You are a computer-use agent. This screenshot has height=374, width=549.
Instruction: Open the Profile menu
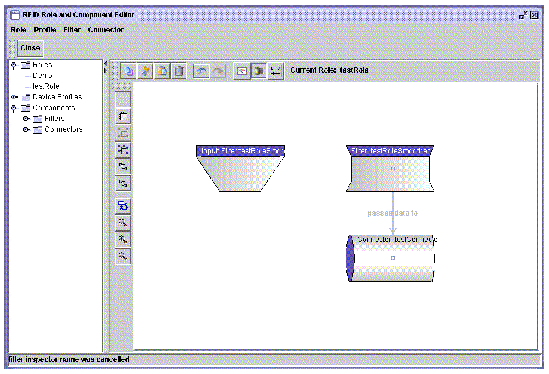coord(45,30)
